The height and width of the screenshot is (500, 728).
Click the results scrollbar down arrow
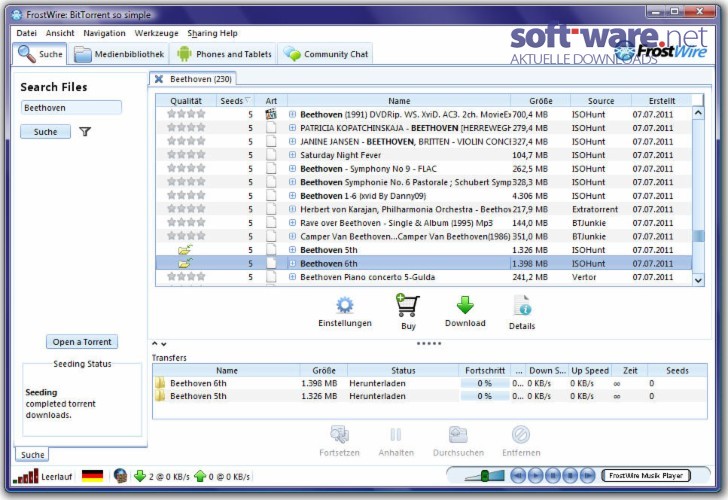point(698,279)
